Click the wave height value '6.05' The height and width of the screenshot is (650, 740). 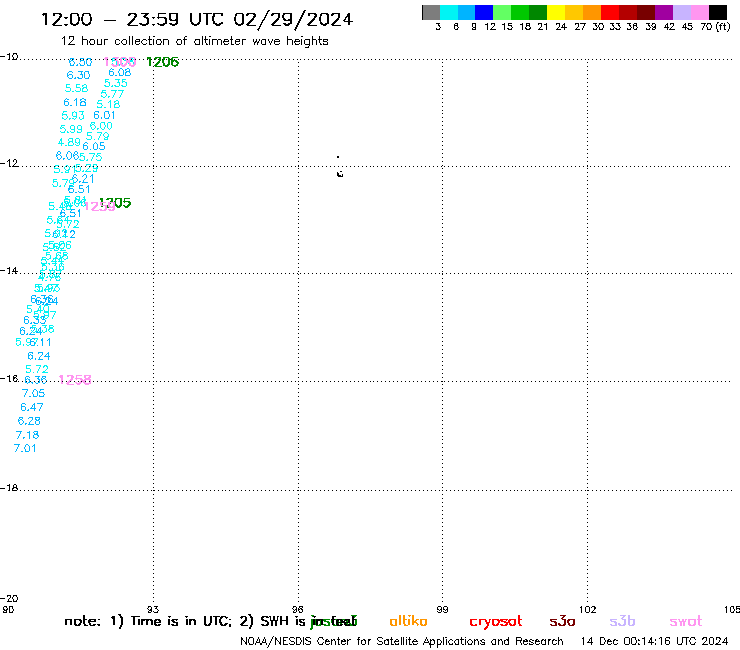(x=94, y=146)
